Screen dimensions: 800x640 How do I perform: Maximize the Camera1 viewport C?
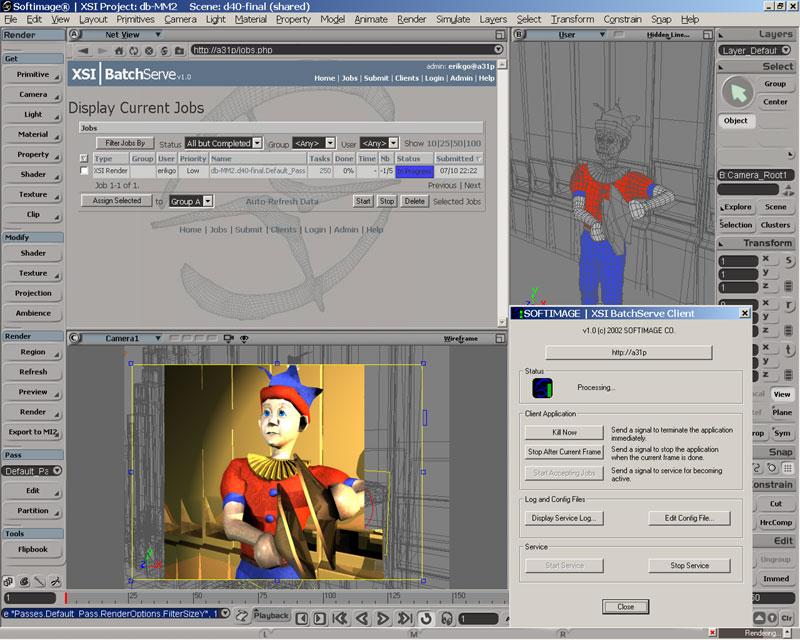tap(500, 338)
